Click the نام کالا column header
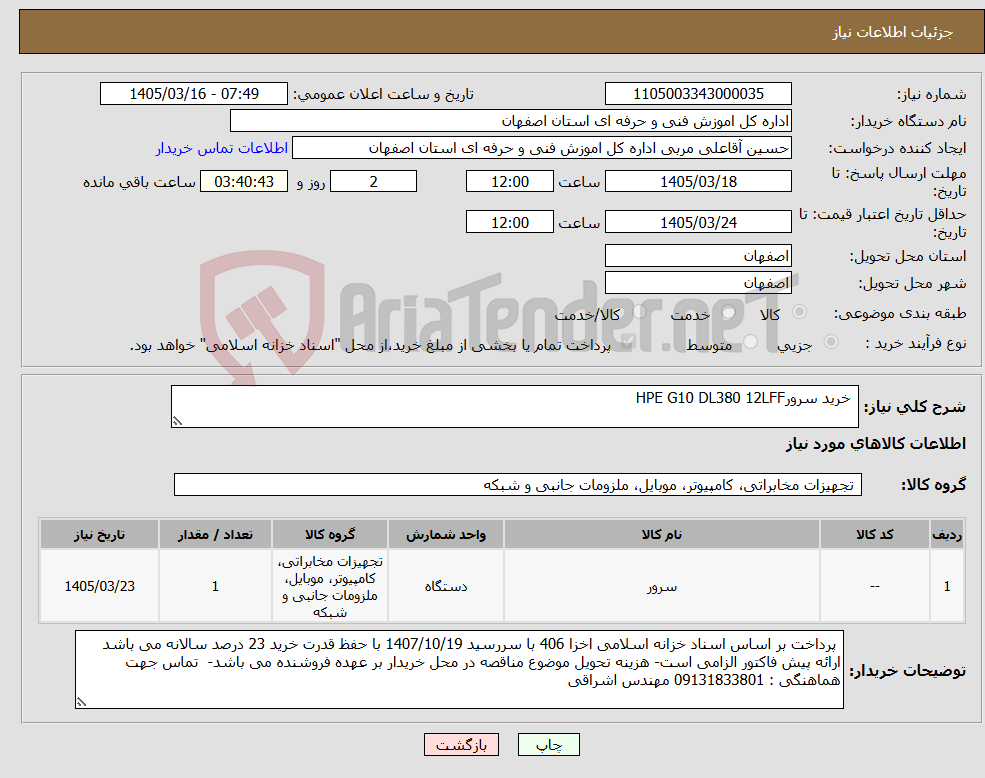985x778 pixels. coord(661,534)
